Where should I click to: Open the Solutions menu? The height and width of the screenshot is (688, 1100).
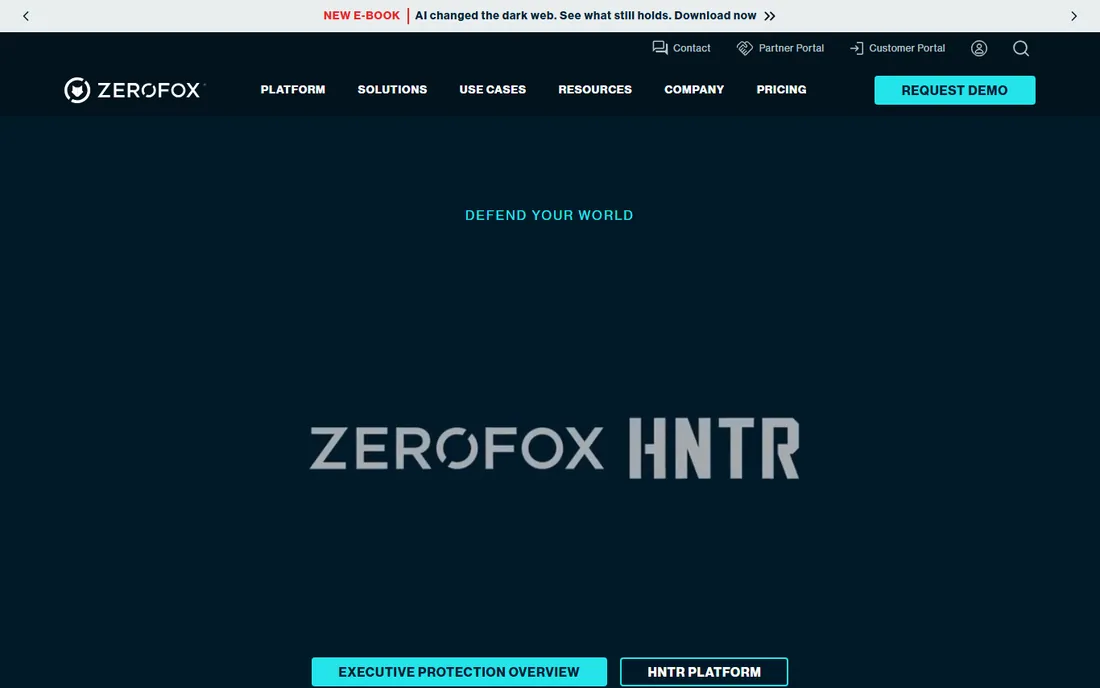(392, 90)
